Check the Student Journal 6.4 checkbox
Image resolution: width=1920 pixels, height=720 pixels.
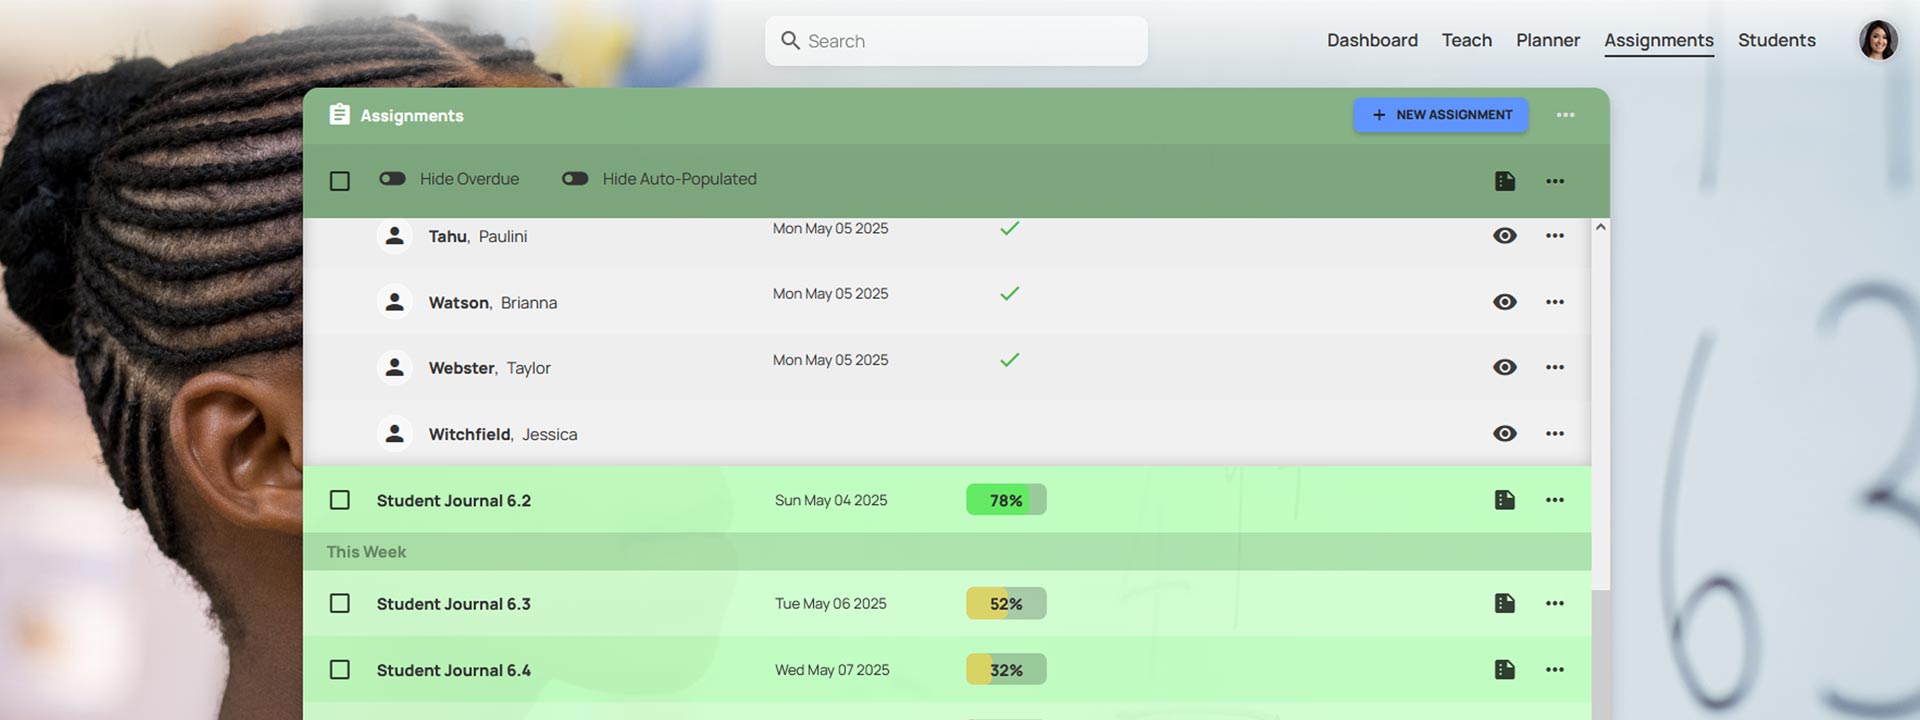tap(340, 670)
